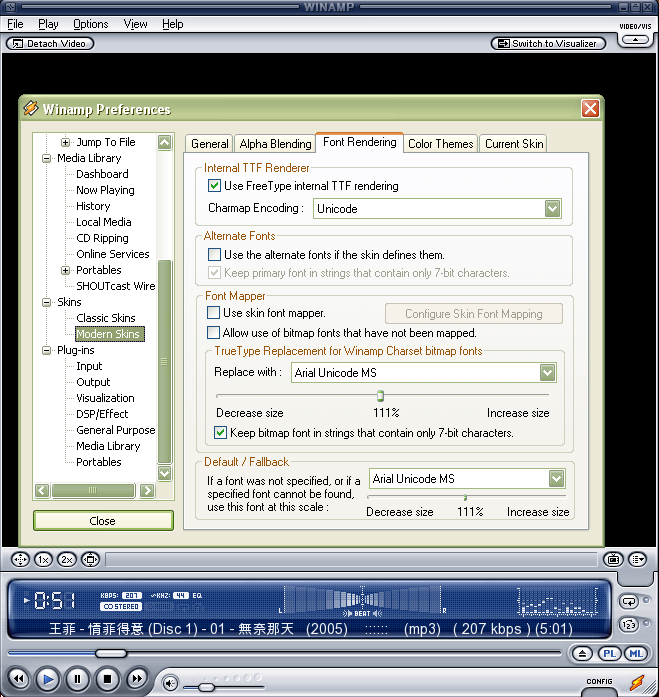Click the volume slider knob
The width and height of the screenshot is (659, 697).
click(x=206, y=687)
